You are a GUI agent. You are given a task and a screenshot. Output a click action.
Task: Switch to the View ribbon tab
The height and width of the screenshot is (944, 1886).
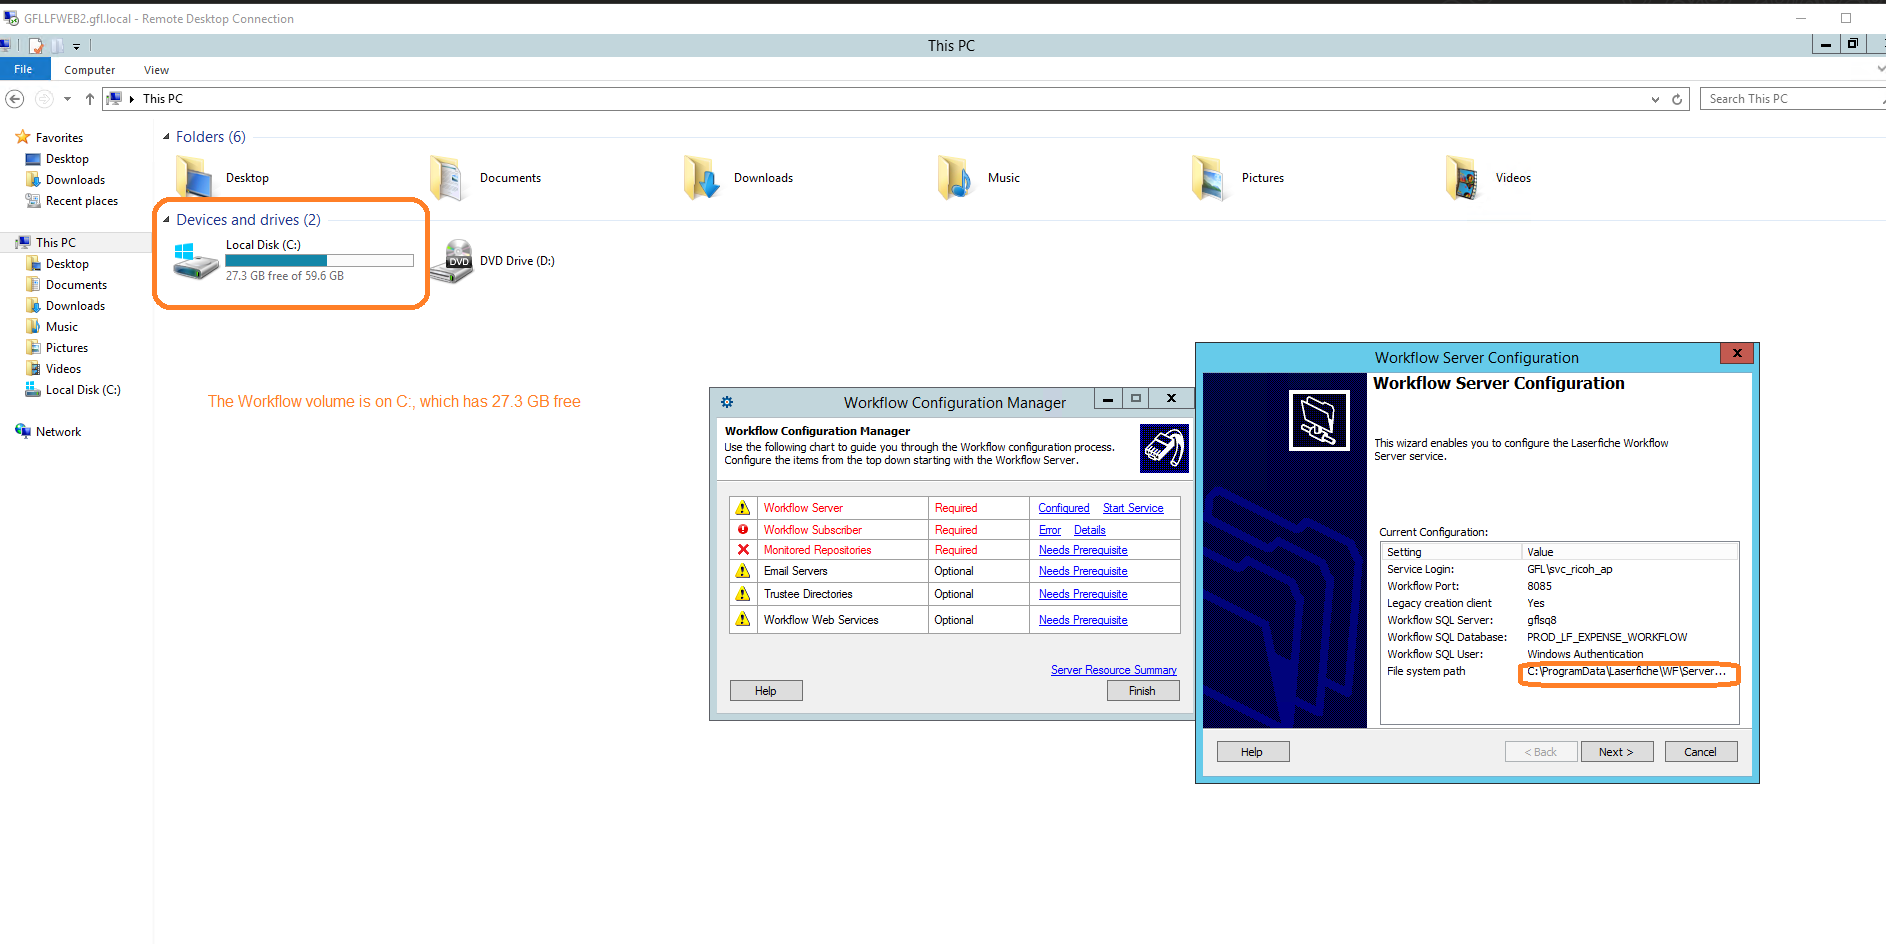(156, 70)
